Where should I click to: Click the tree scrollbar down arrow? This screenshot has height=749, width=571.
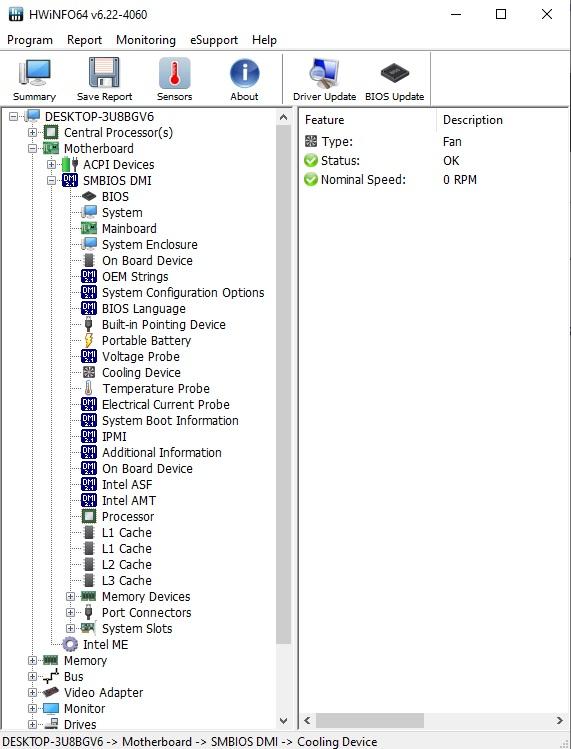283,721
